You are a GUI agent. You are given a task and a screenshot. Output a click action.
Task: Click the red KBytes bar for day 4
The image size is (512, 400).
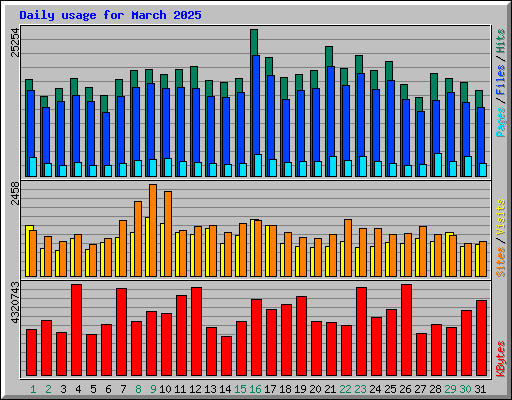(x=76, y=330)
